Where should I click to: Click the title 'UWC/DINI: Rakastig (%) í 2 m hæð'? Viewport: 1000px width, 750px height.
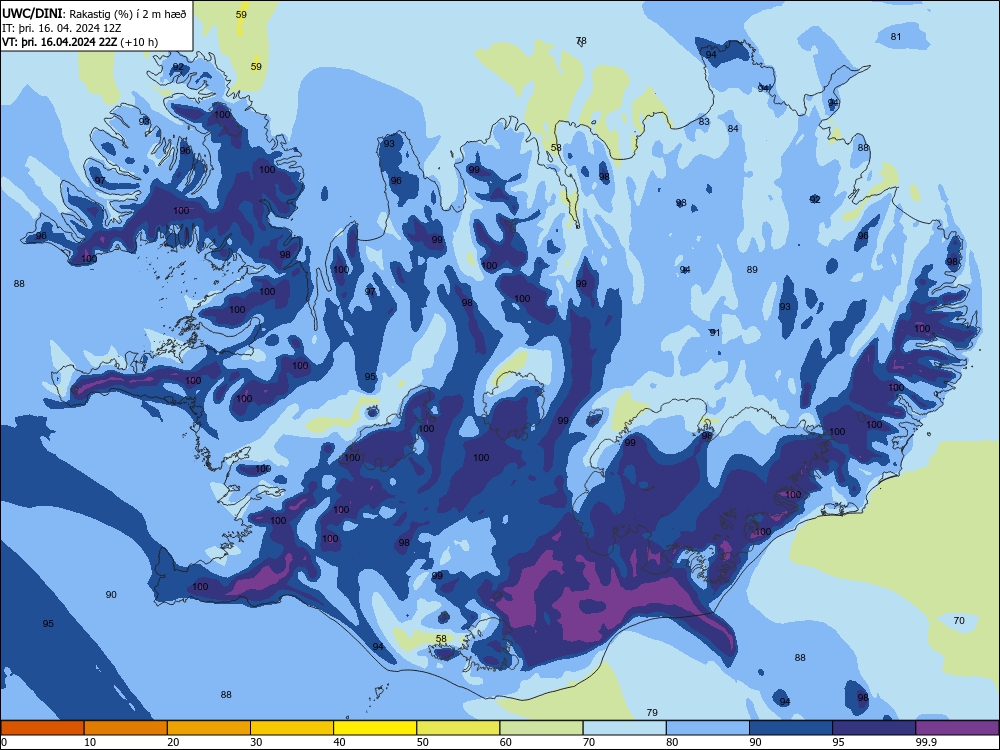94,13
